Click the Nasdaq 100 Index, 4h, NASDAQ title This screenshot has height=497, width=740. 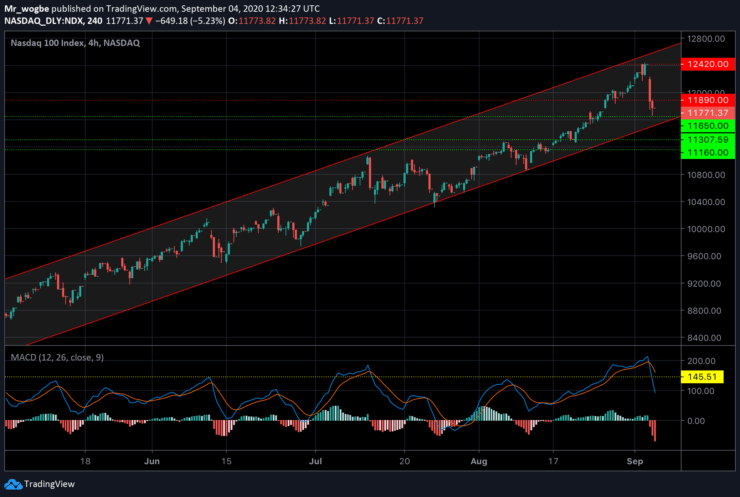[x=75, y=43]
